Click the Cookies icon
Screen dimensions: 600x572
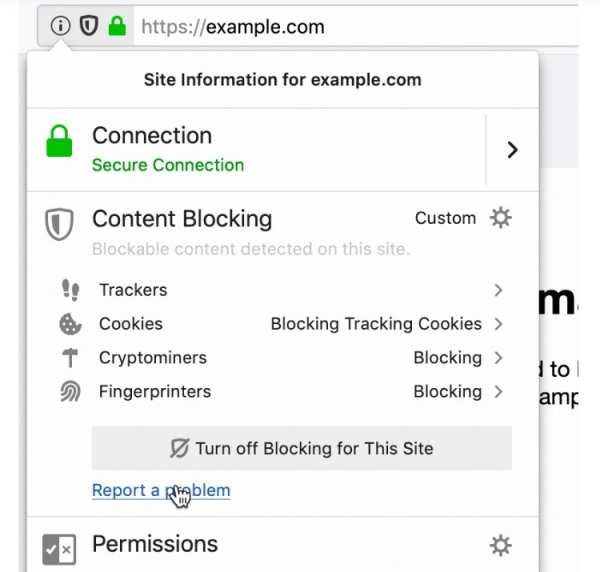tap(70, 324)
